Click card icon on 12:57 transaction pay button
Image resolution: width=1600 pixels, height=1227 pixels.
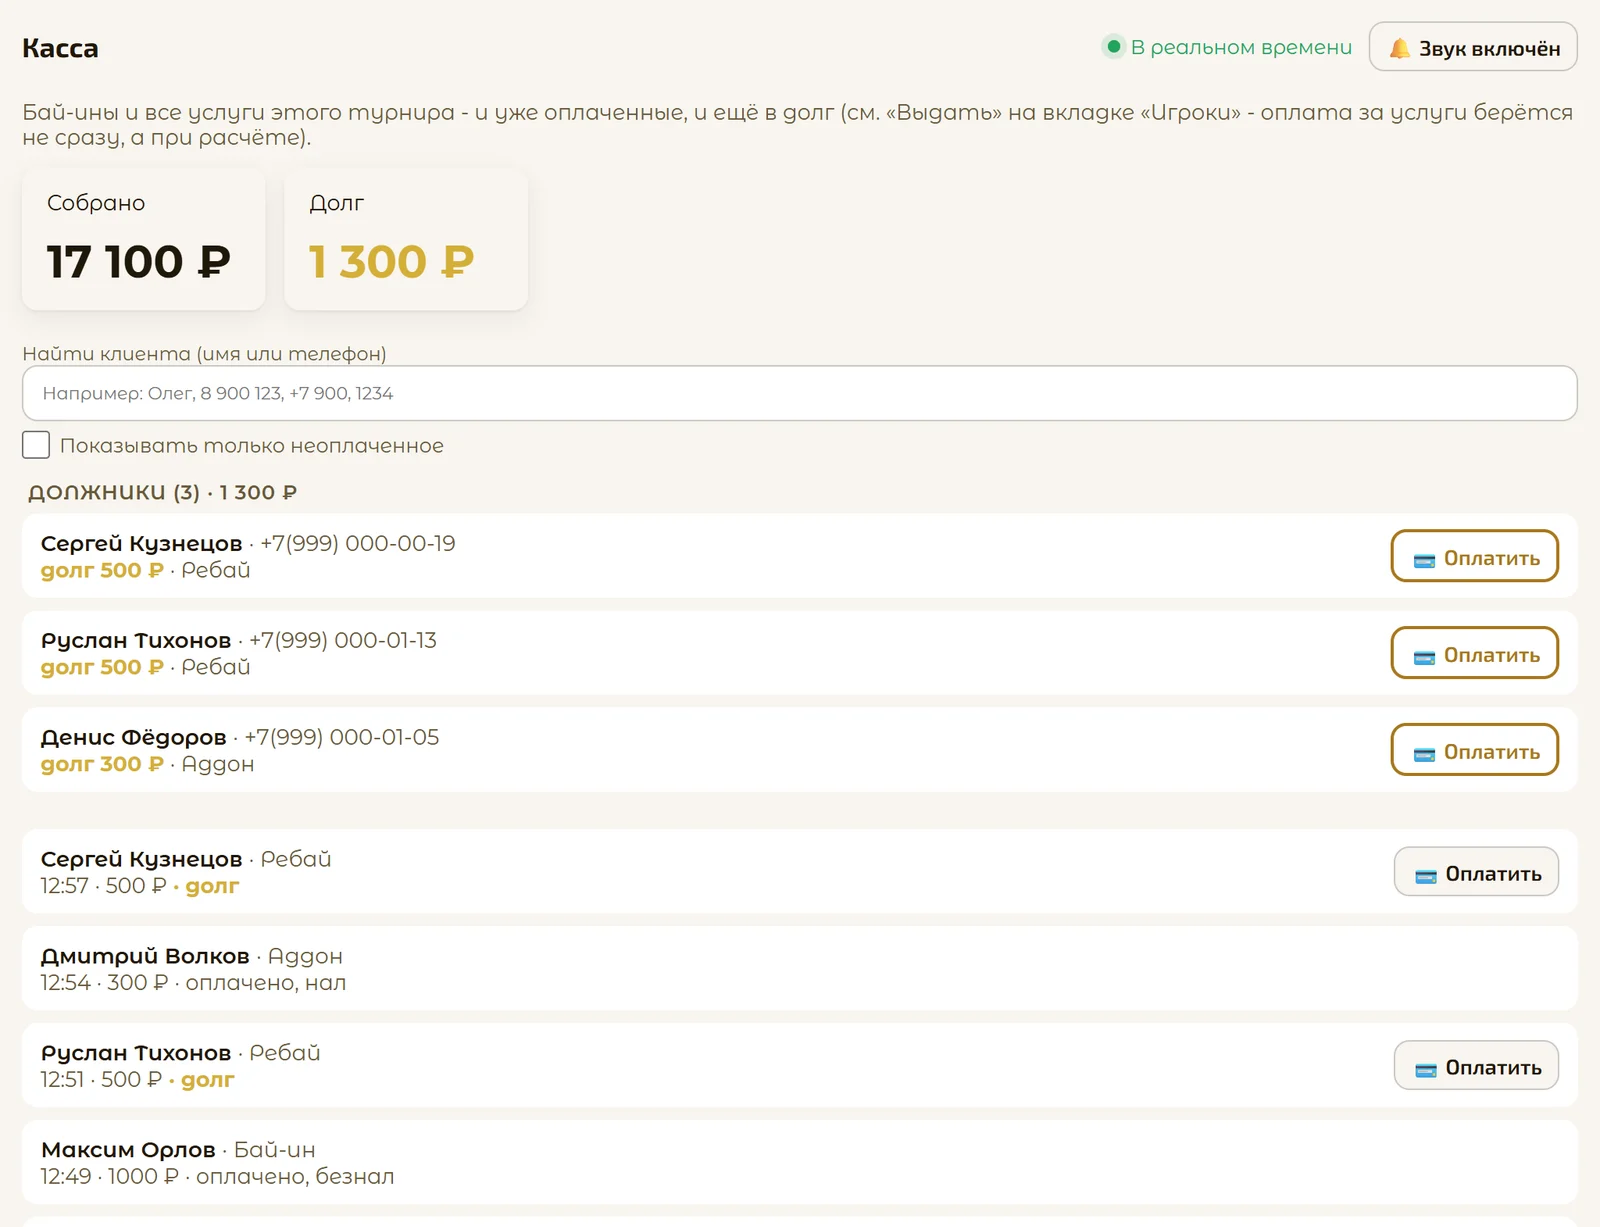tap(1426, 876)
